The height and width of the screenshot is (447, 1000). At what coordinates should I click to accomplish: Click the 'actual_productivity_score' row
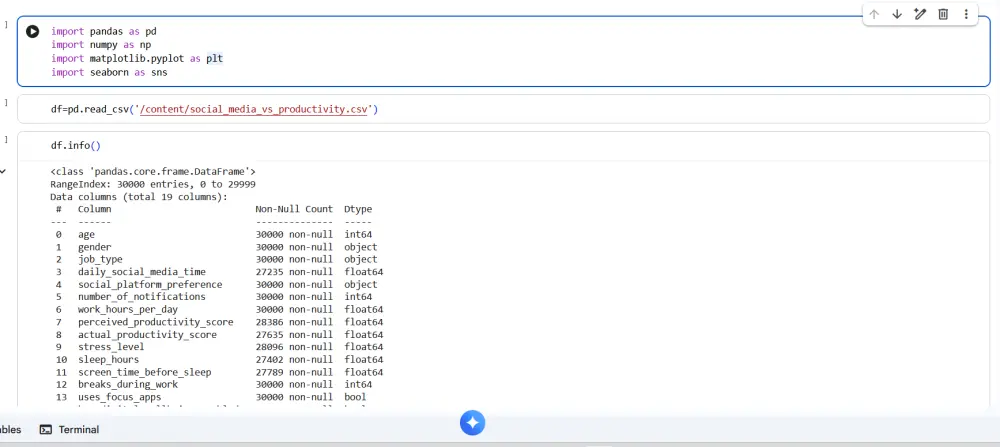coord(219,335)
